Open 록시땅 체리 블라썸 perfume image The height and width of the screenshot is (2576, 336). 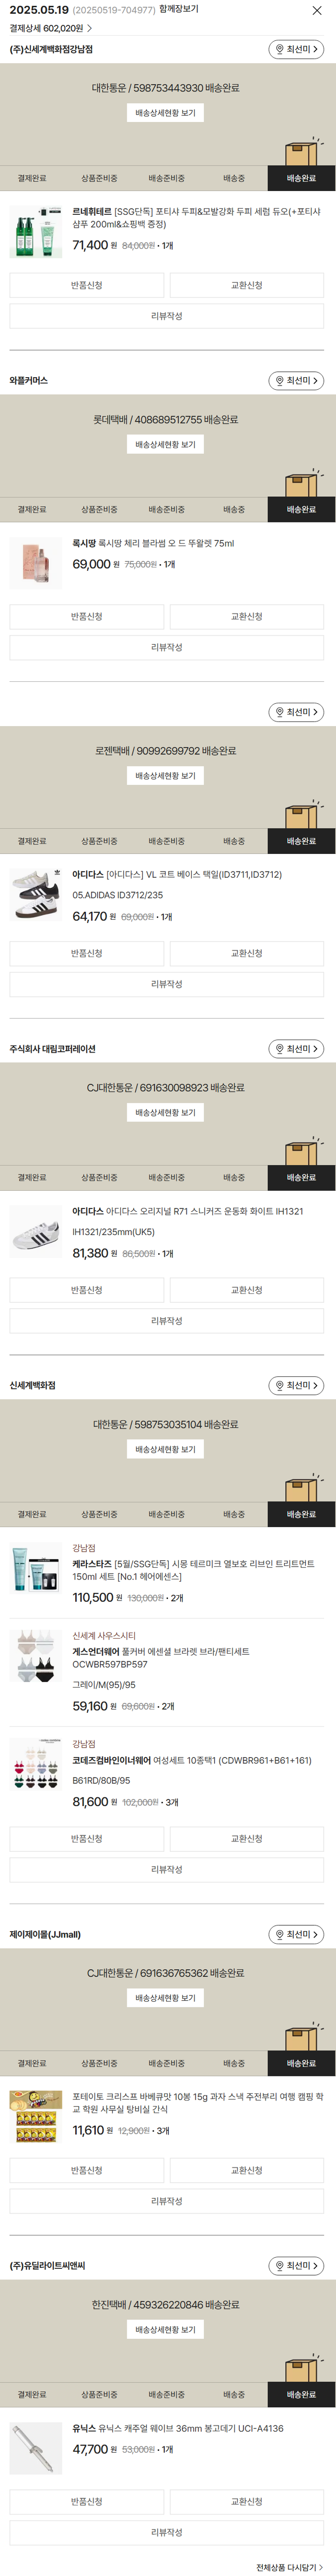click(36, 562)
